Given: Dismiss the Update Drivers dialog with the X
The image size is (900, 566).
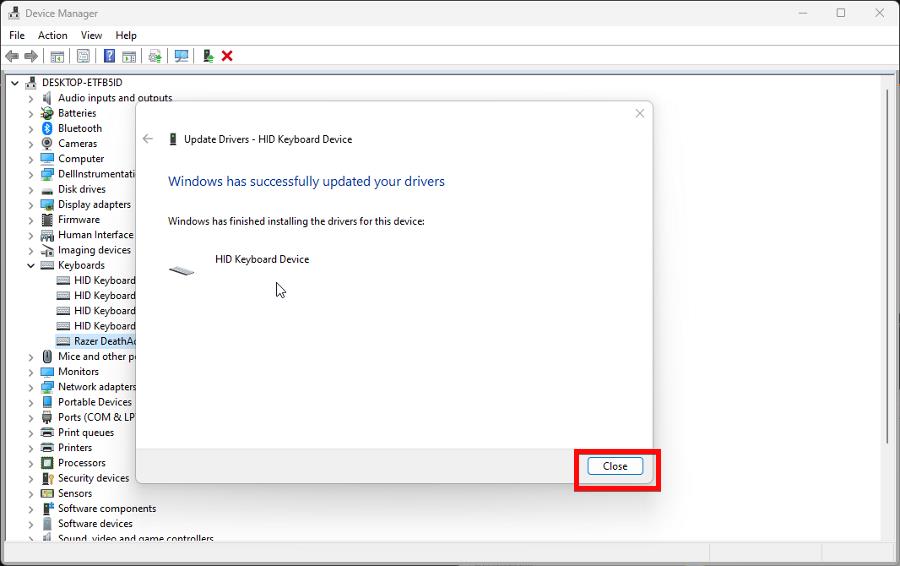Looking at the screenshot, I should (640, 114).
